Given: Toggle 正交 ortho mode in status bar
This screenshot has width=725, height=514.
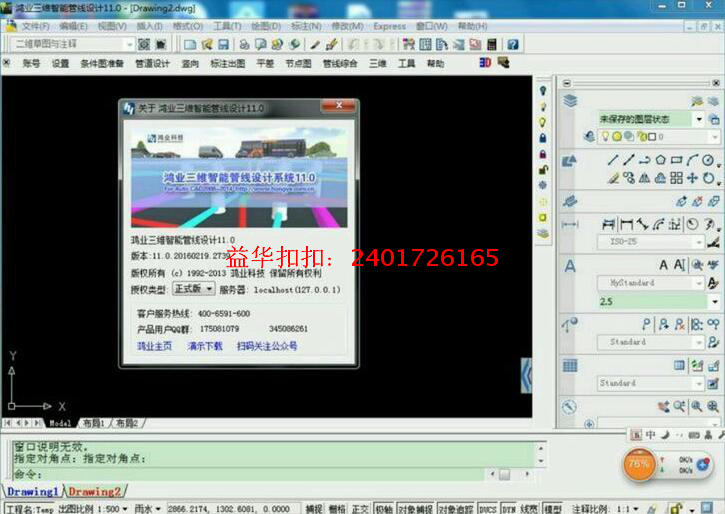Looking at the screenshot, I should [x=360, y=508].
